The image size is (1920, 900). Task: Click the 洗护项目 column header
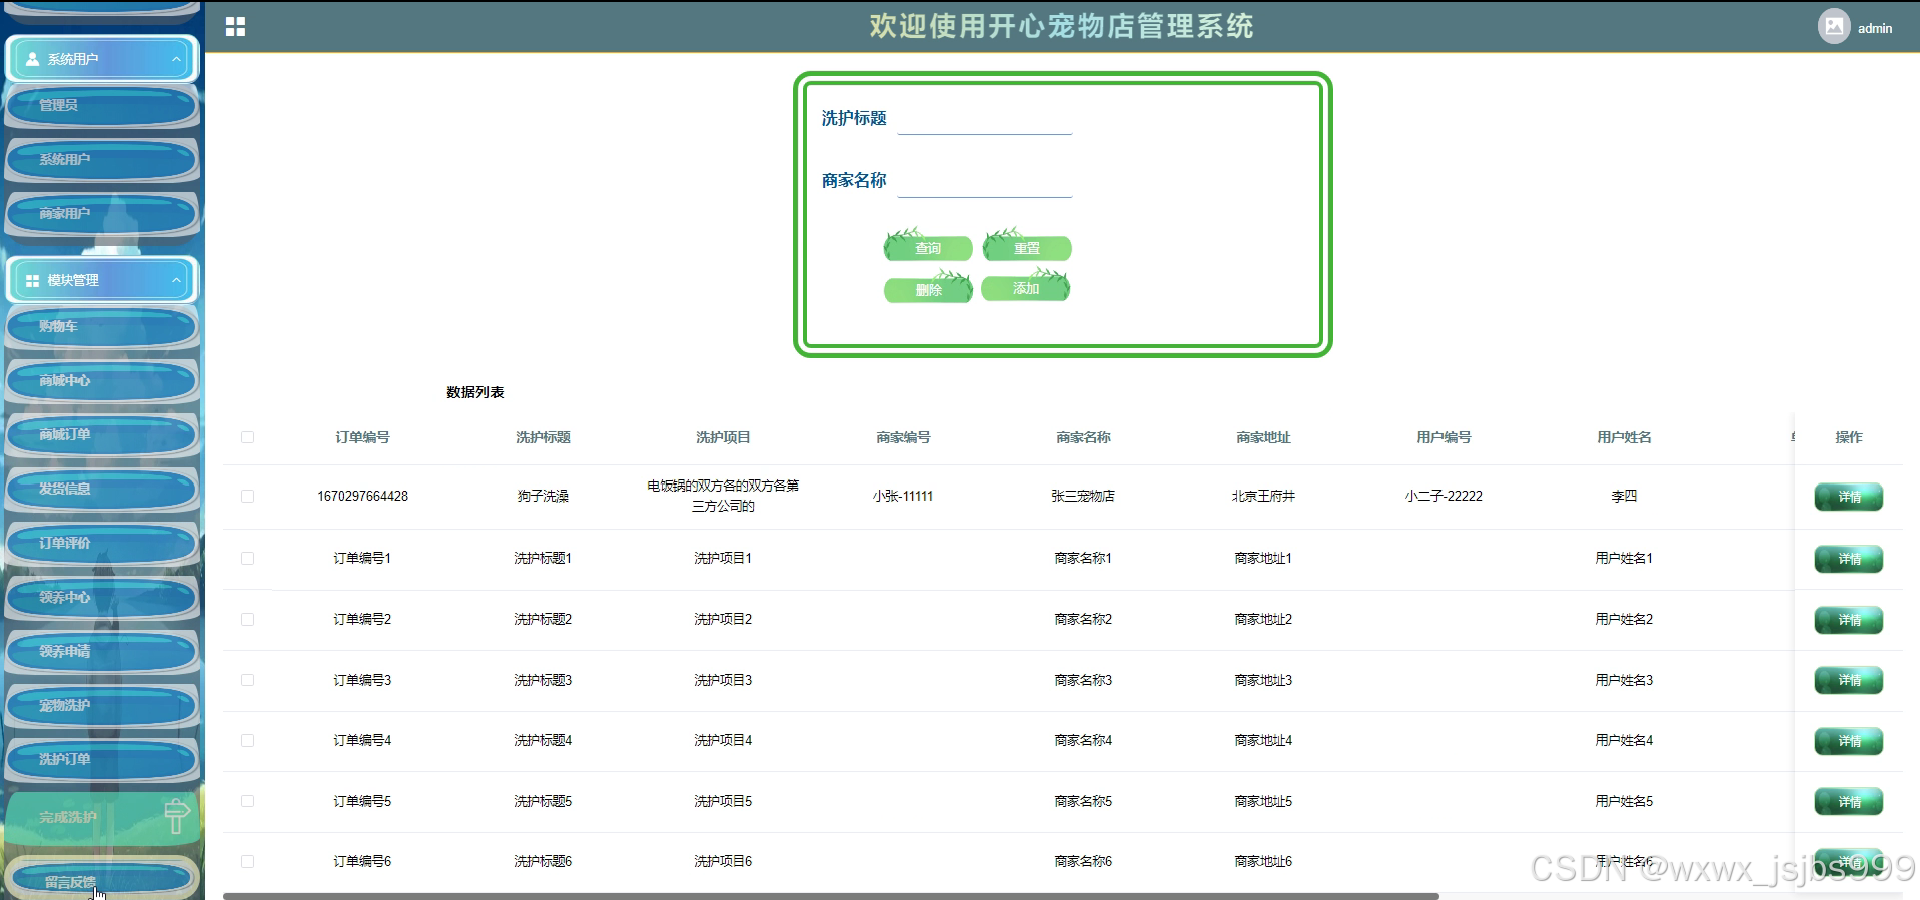(x=723, y=437)
